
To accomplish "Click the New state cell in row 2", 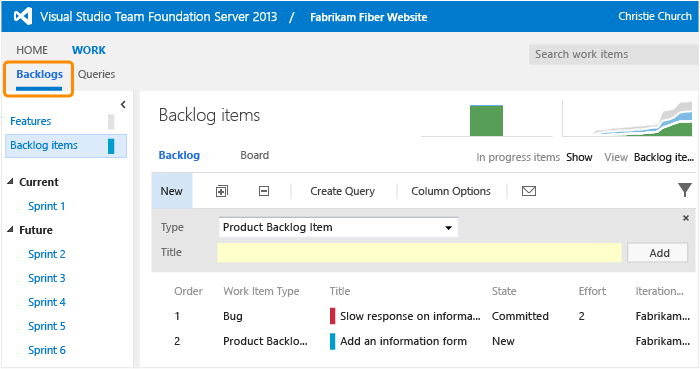I will coord(503,341).
